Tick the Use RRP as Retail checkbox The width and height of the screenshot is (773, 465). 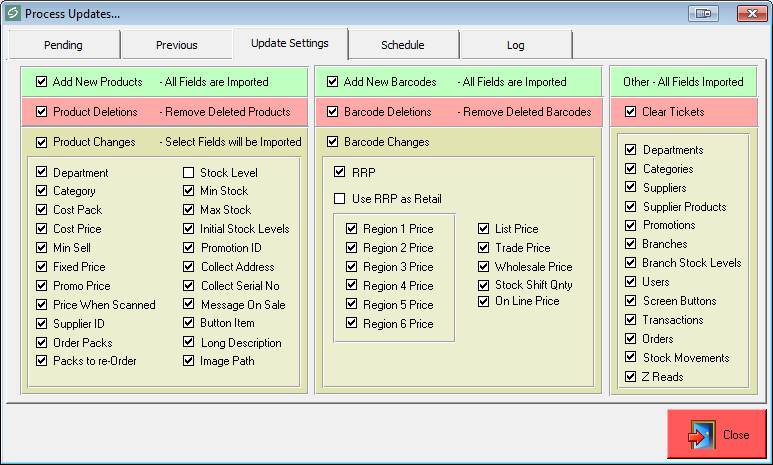pyautogui.click(x=340, y=199)
